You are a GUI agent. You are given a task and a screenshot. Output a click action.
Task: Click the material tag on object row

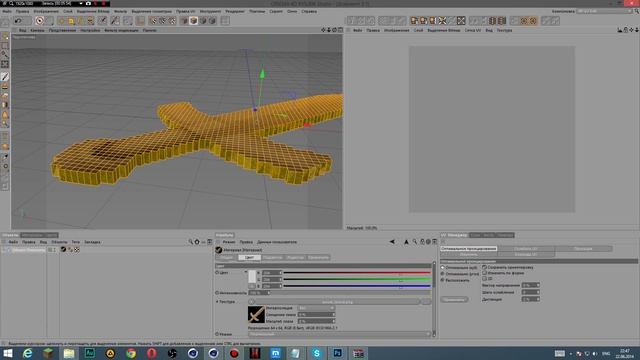(63, 249)
